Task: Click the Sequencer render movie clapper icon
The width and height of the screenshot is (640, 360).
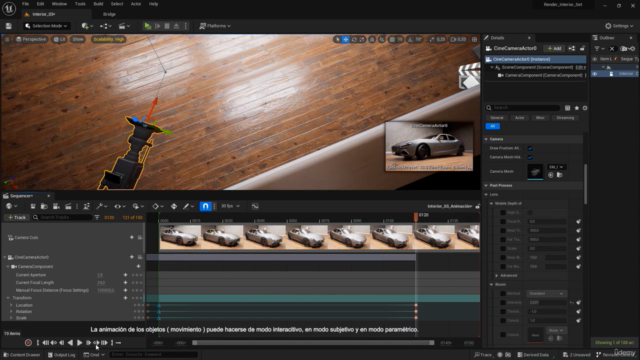Action: tap(68, 206)
